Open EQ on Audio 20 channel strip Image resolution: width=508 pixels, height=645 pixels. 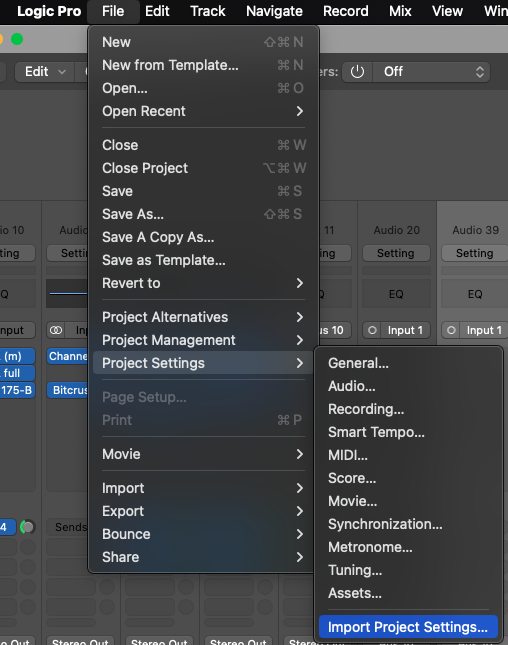tap(396, 294)
